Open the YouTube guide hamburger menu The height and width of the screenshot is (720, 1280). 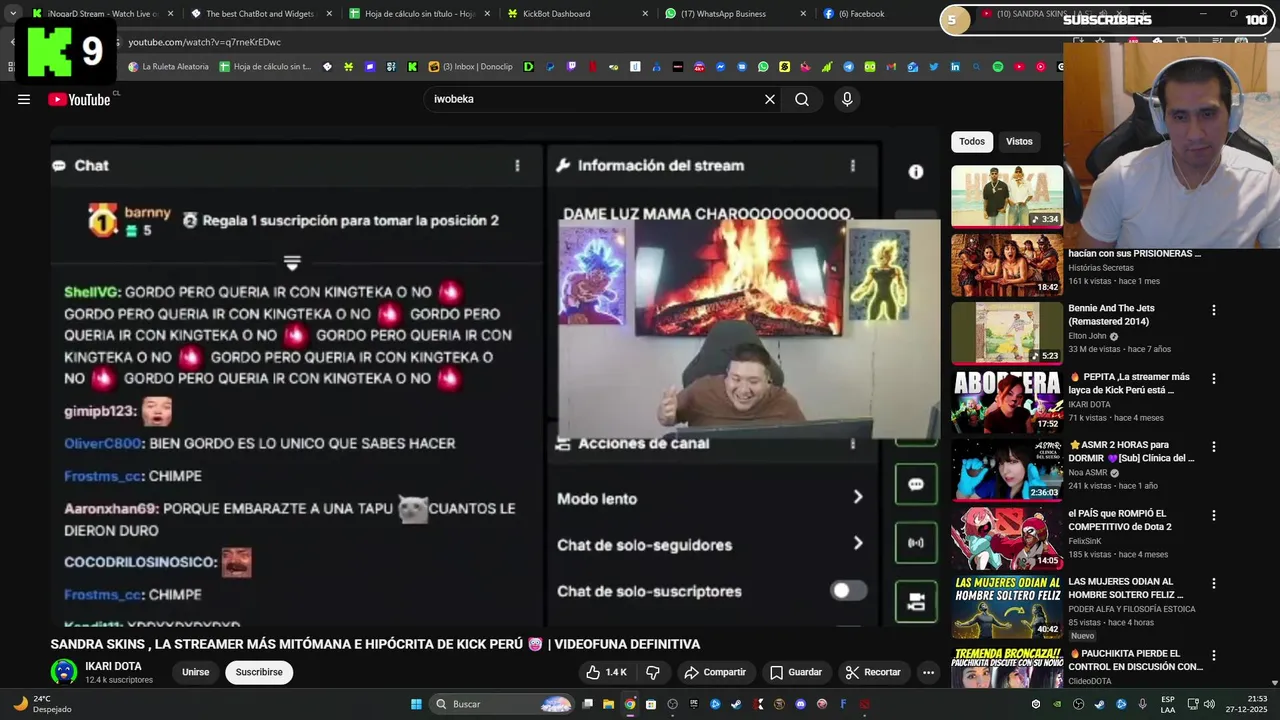(24, 99)
